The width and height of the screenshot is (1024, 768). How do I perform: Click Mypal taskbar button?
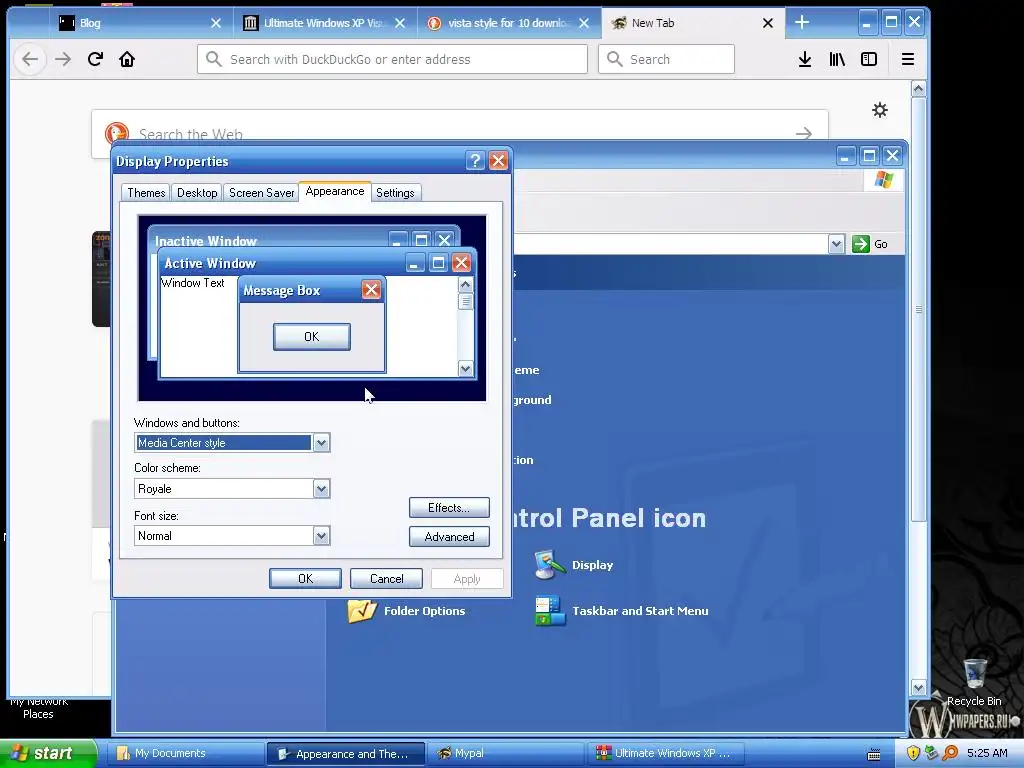505,754
